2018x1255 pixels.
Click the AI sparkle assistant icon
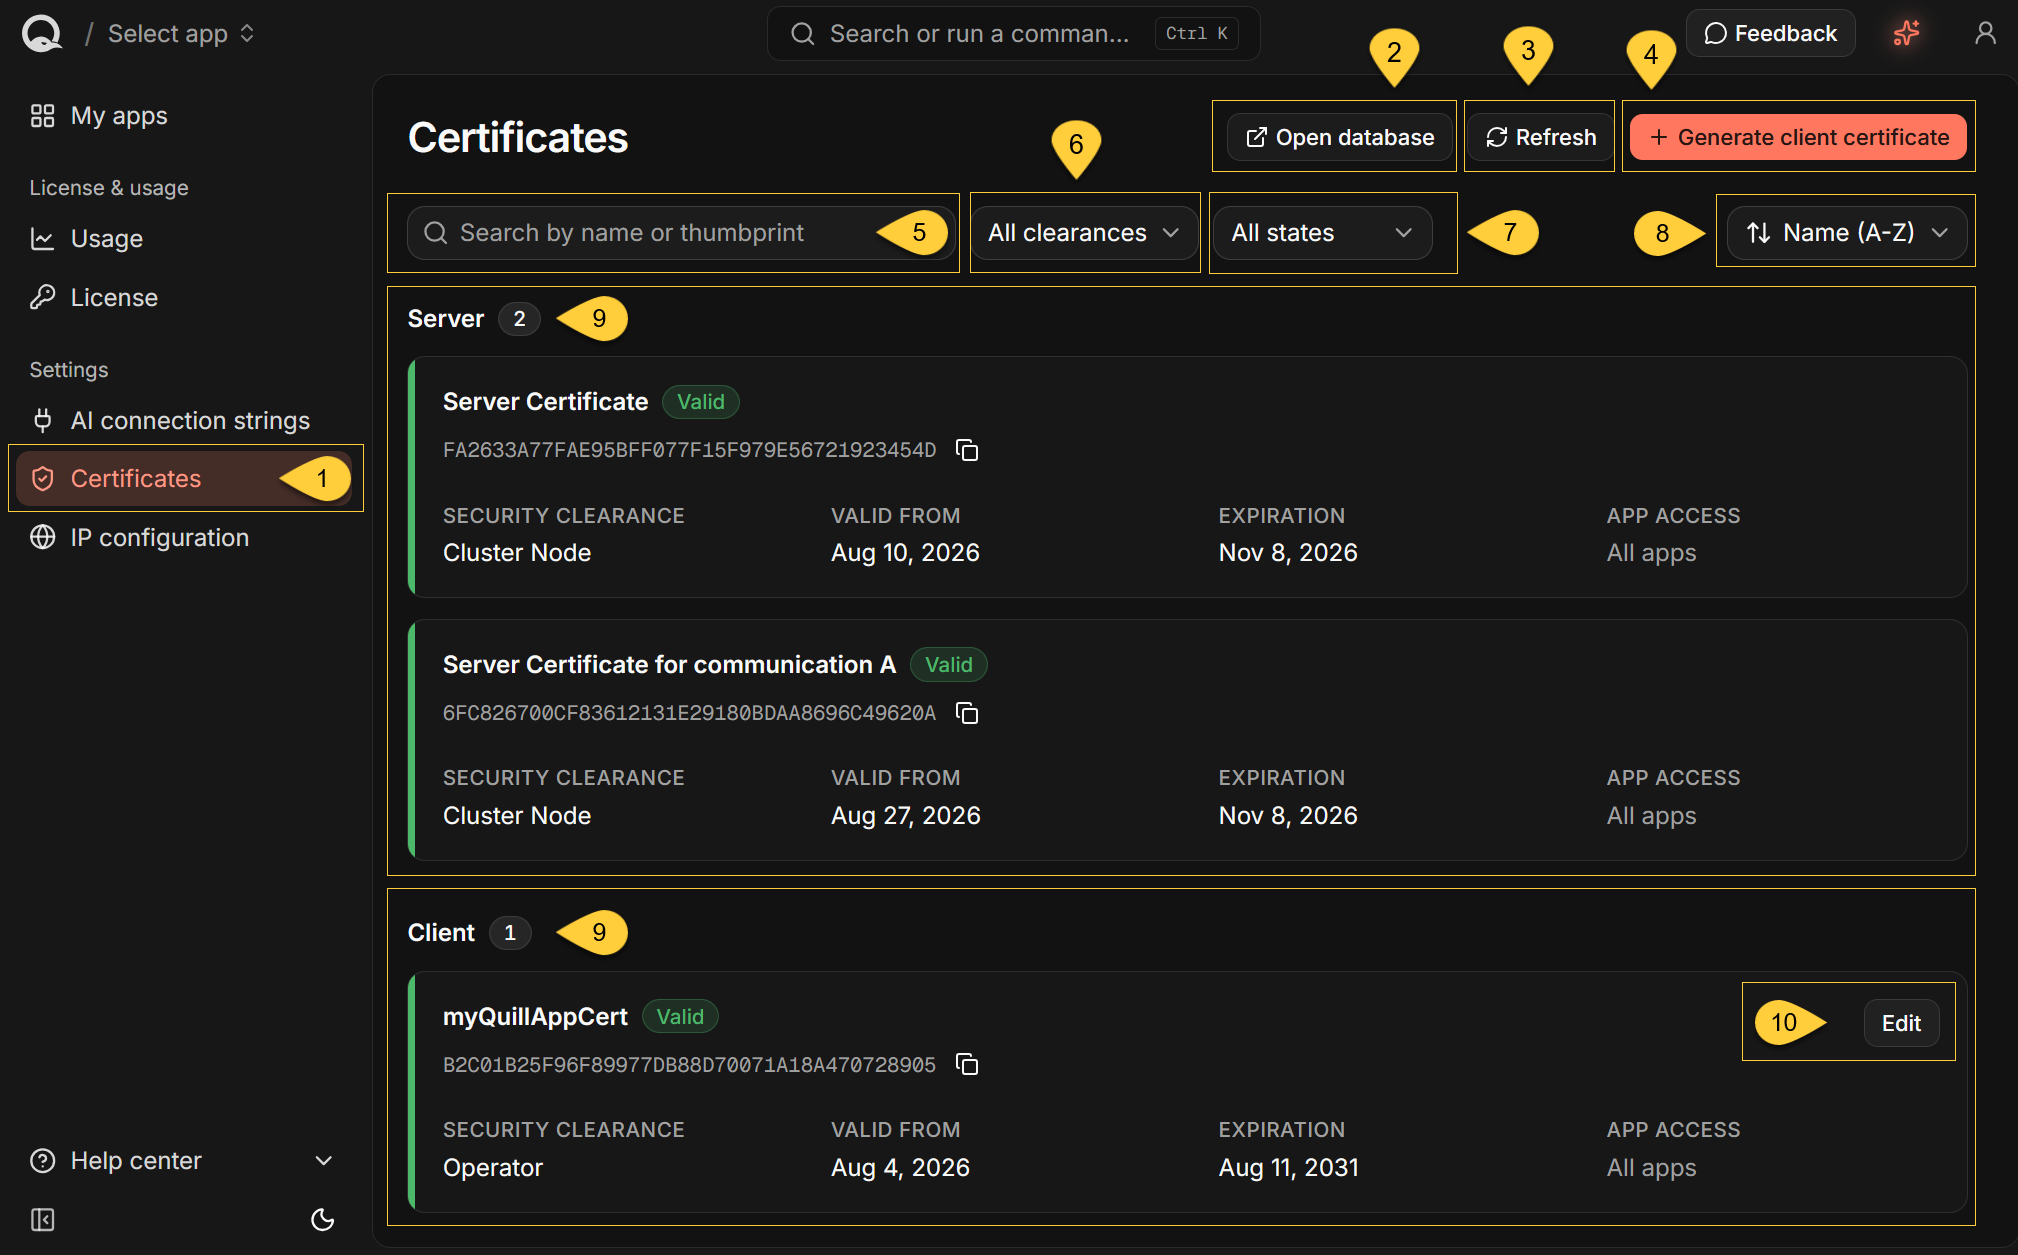click(1906, 33)
